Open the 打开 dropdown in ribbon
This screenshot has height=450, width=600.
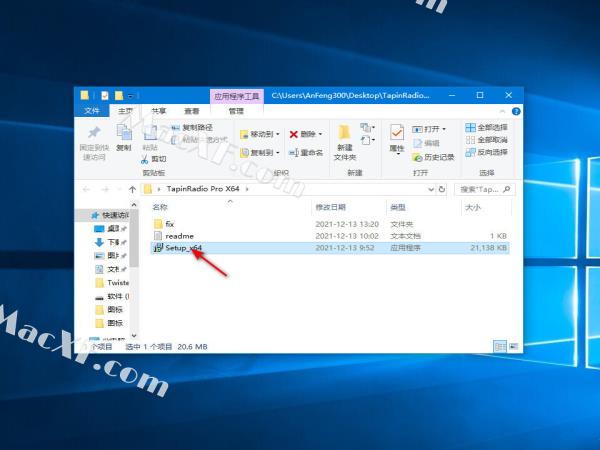click(x=429, y=129)
